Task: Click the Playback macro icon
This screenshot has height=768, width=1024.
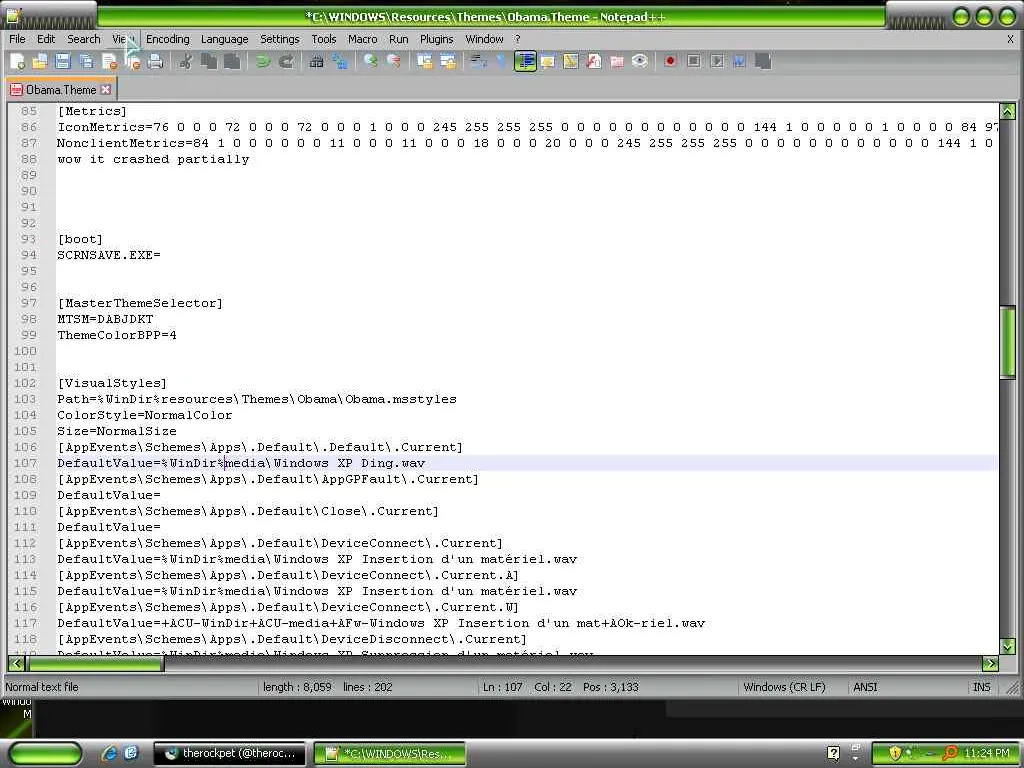Action: [x=716, y=61]
